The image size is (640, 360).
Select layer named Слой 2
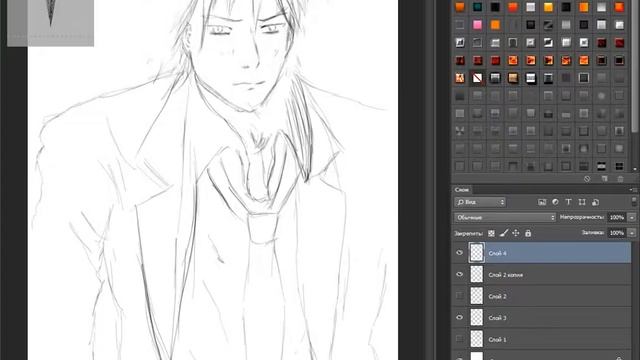pyautogui.click(x=542, y=296)
